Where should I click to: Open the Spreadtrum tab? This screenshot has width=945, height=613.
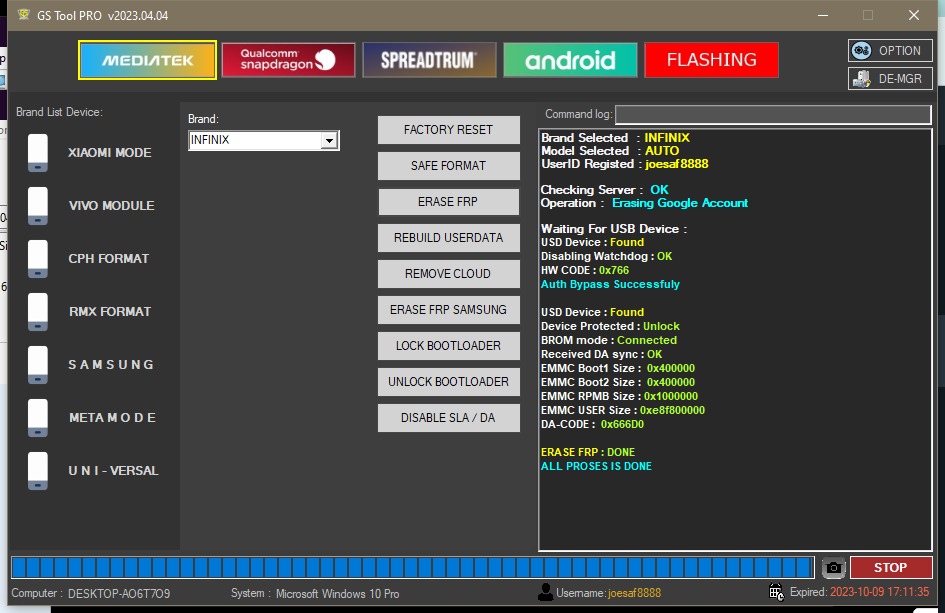(x=429, y=60)
